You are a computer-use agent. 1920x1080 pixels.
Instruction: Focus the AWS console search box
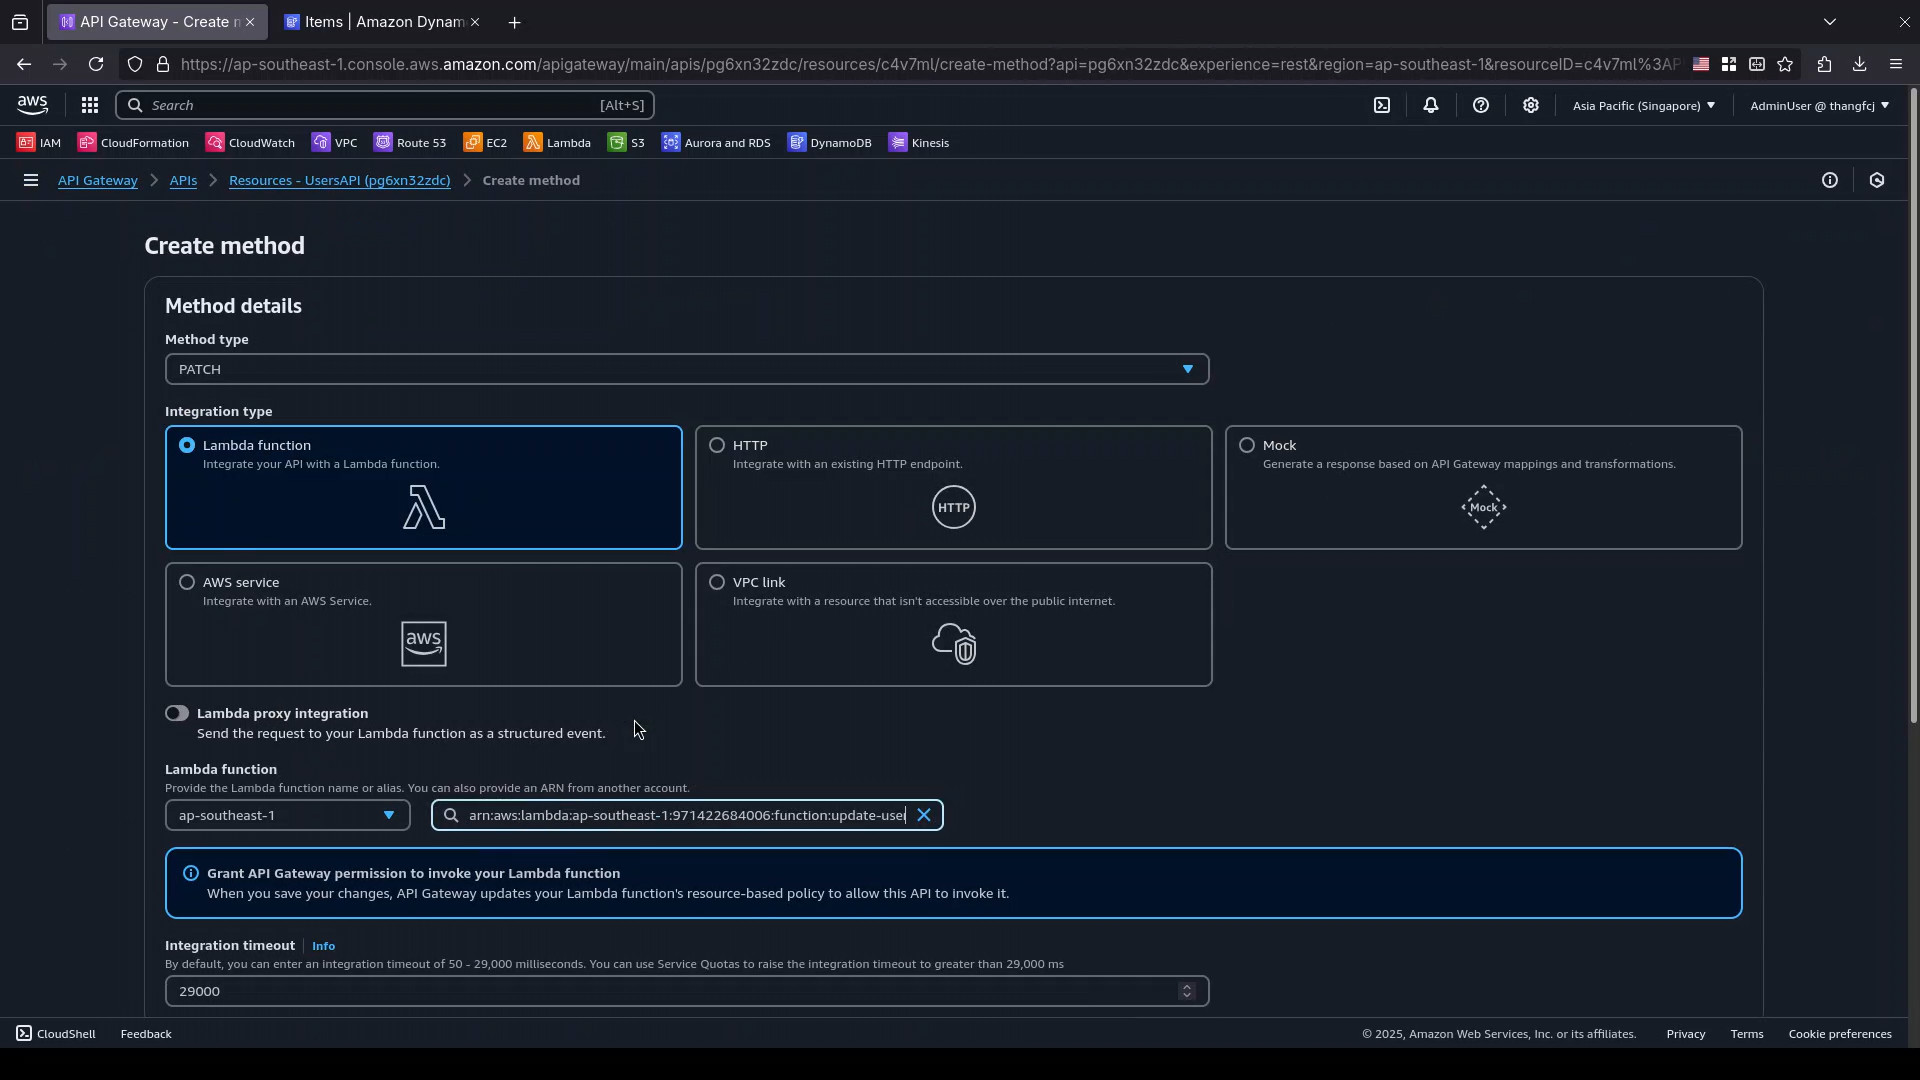tap(385, 105)
